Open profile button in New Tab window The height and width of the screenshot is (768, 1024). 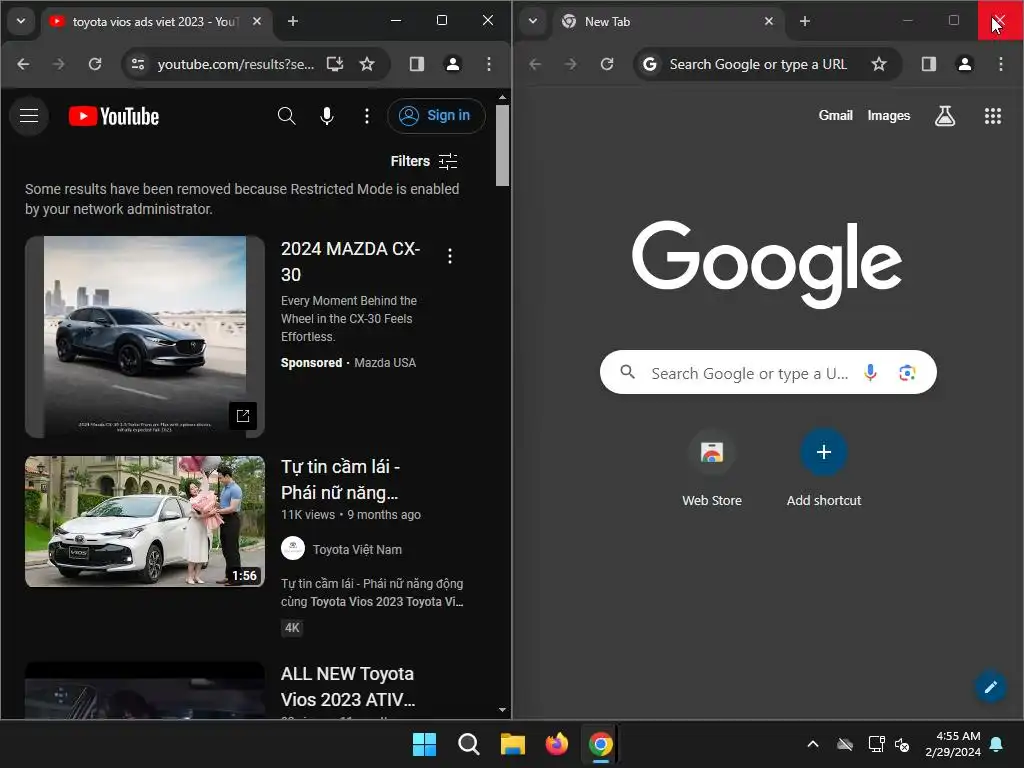pos(965,64)
